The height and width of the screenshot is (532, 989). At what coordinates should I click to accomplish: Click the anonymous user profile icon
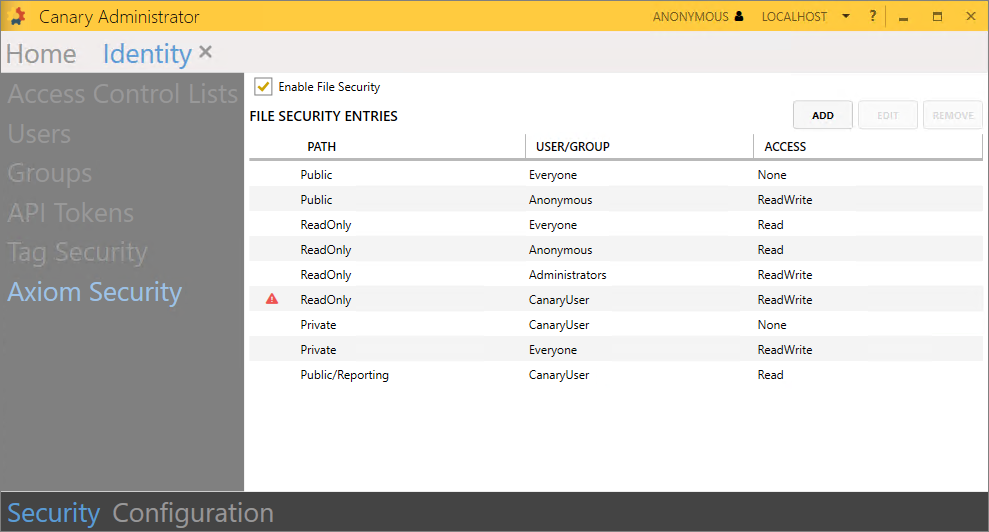coord(739,17)
